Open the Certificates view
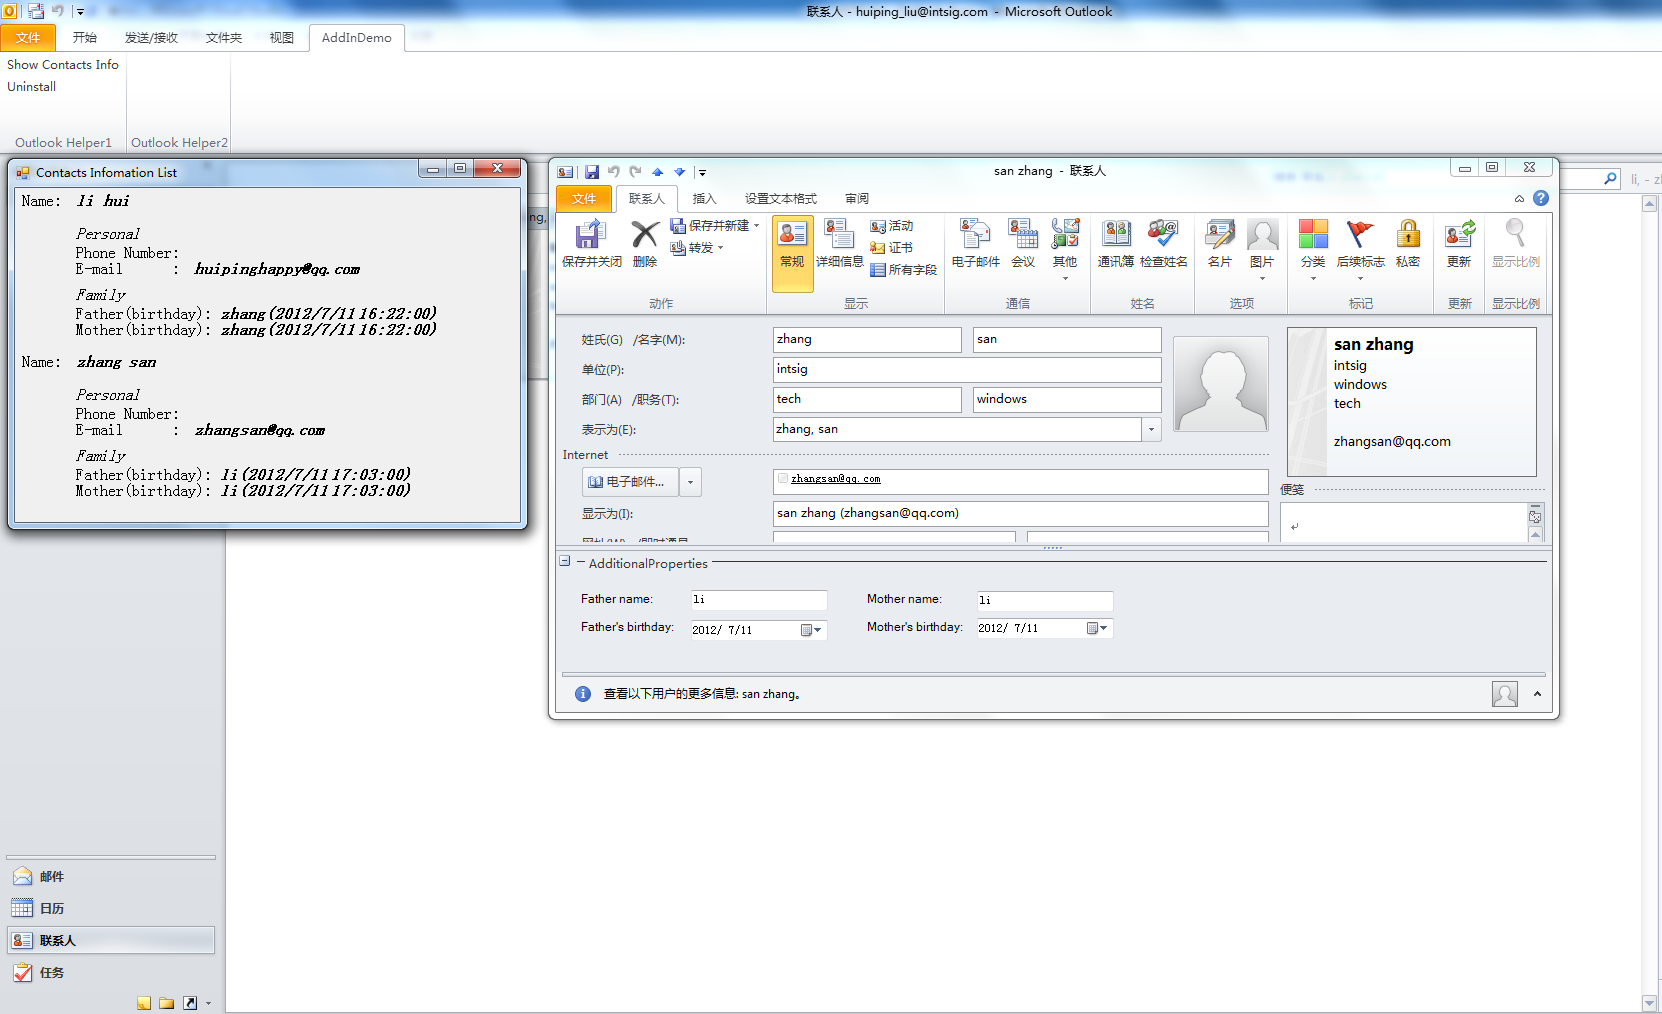1662x1014 pixels. tap(892, 248)
